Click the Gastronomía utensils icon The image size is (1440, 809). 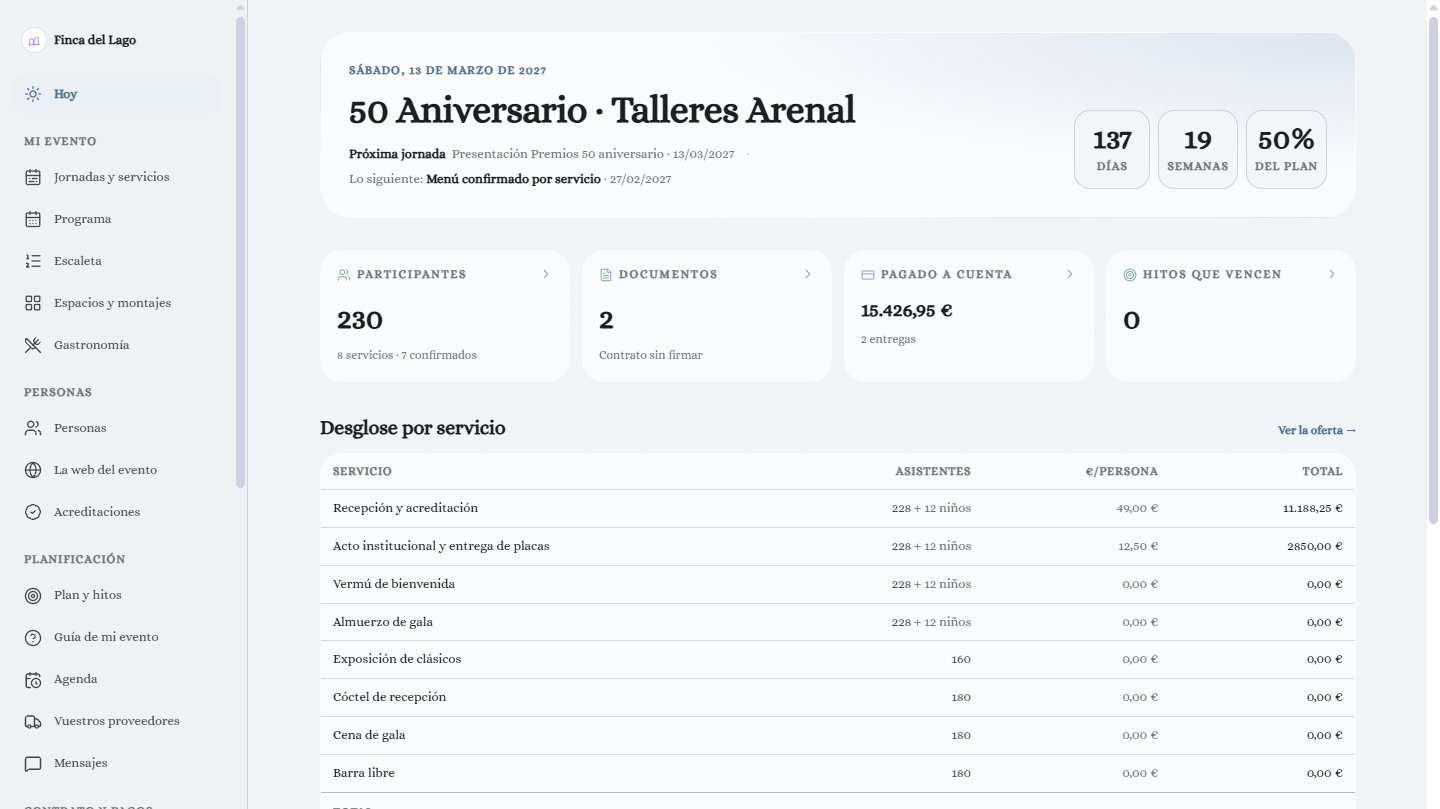(x=33, y=345)
